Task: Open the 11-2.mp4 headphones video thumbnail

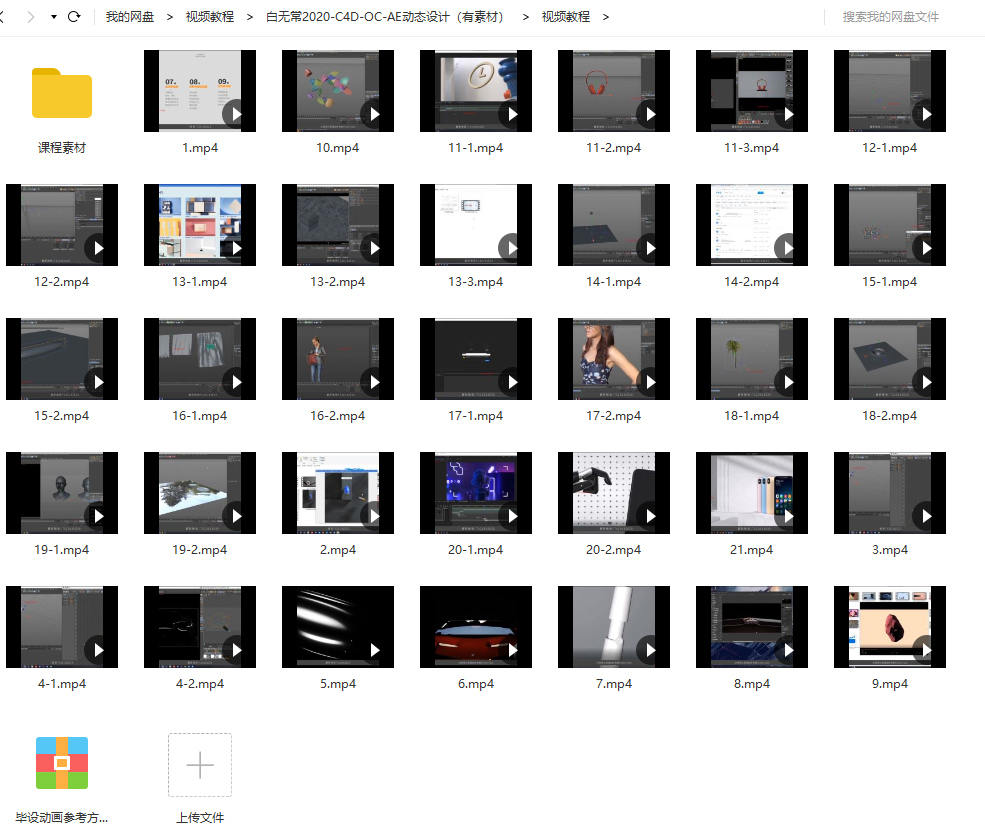Action: [613, 91]
